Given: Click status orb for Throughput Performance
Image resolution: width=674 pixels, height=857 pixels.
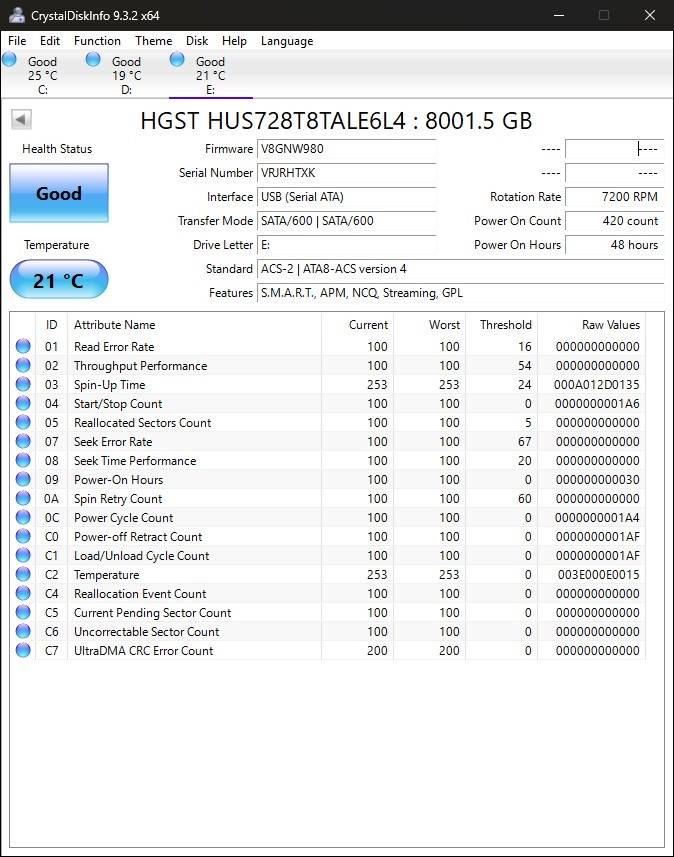Looking at the screenshot, I should point(23,365).
